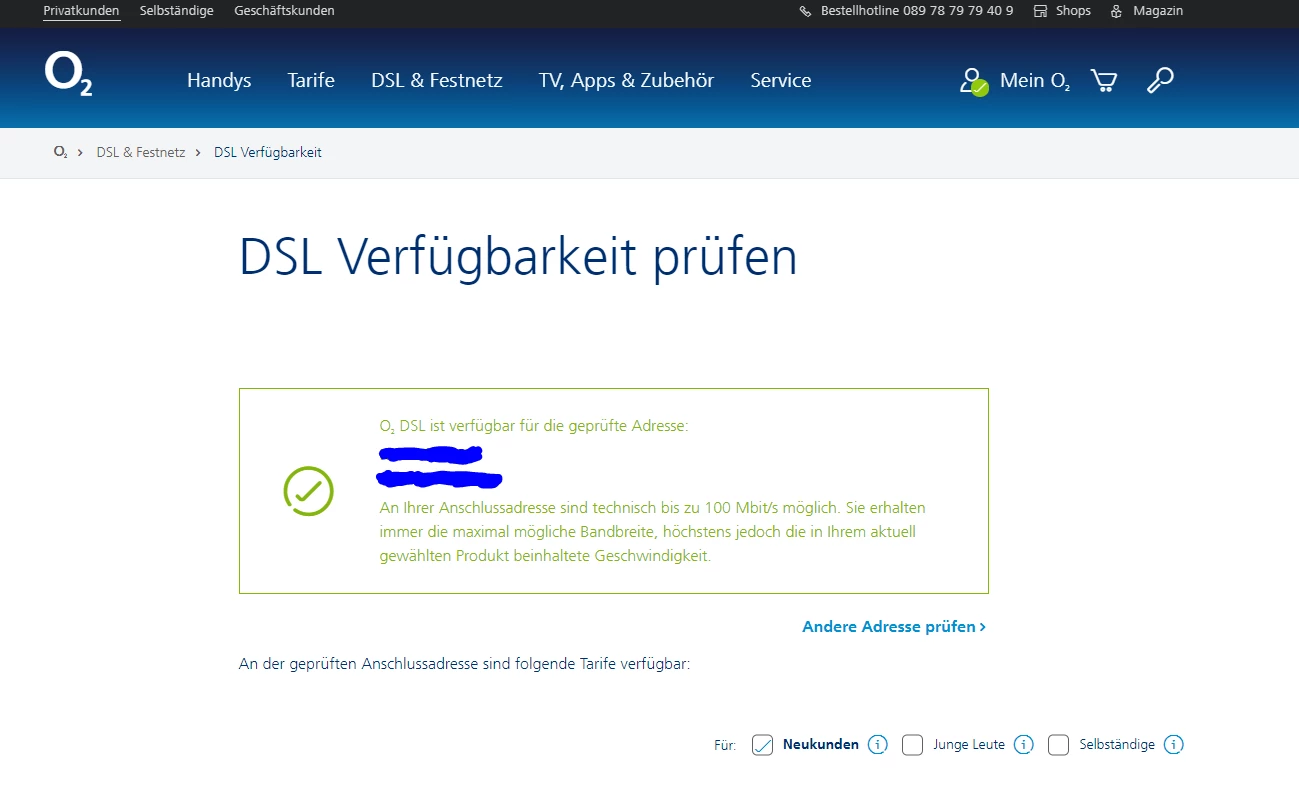Viewport: 1299px width, 798px height.
Task: Show info icon for Junge Leute
Action: point(1024,745)
